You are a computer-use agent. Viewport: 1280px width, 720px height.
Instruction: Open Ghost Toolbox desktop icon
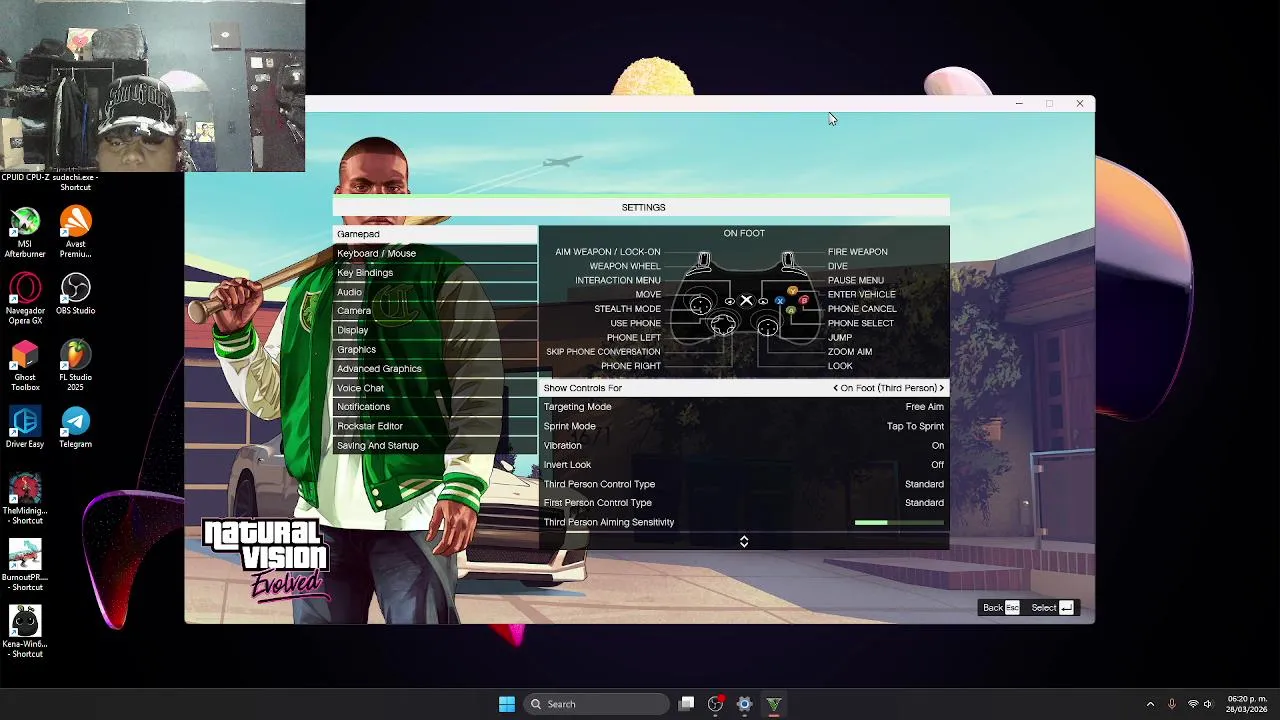(x=25, y=366)
